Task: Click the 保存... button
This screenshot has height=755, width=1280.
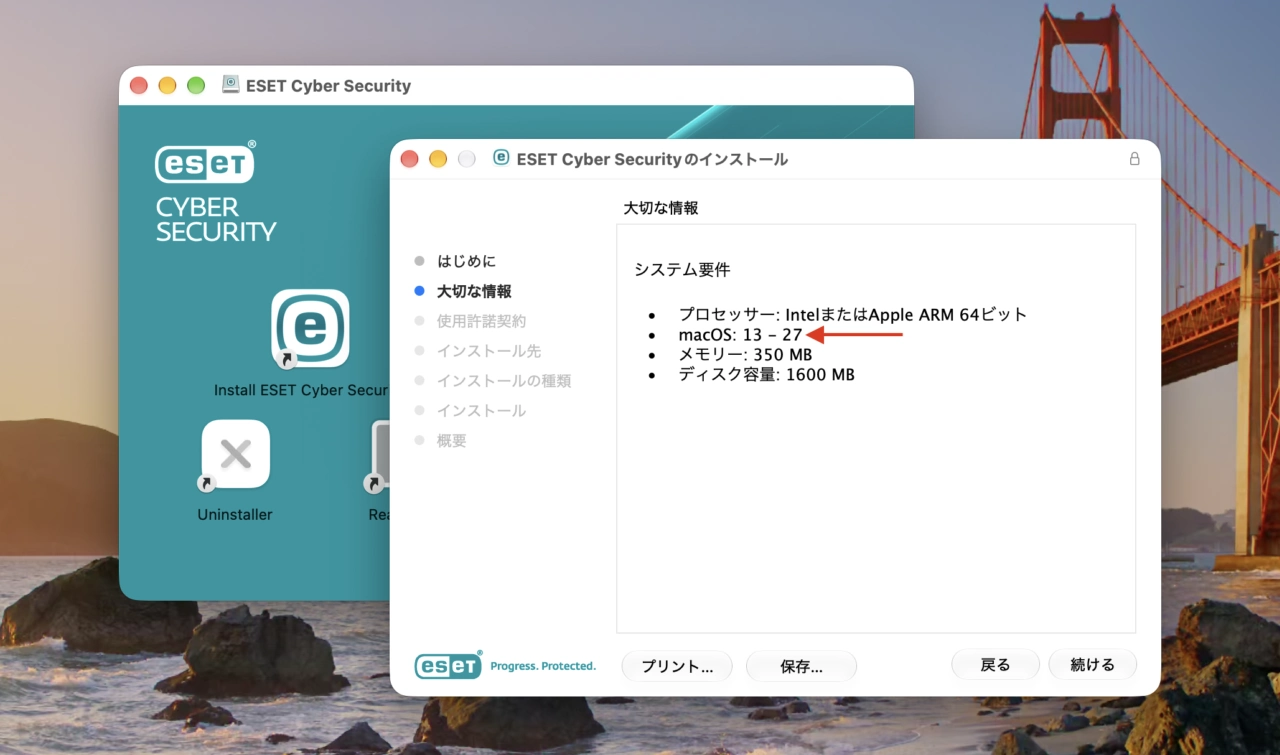Action: [x=801, y=666]
